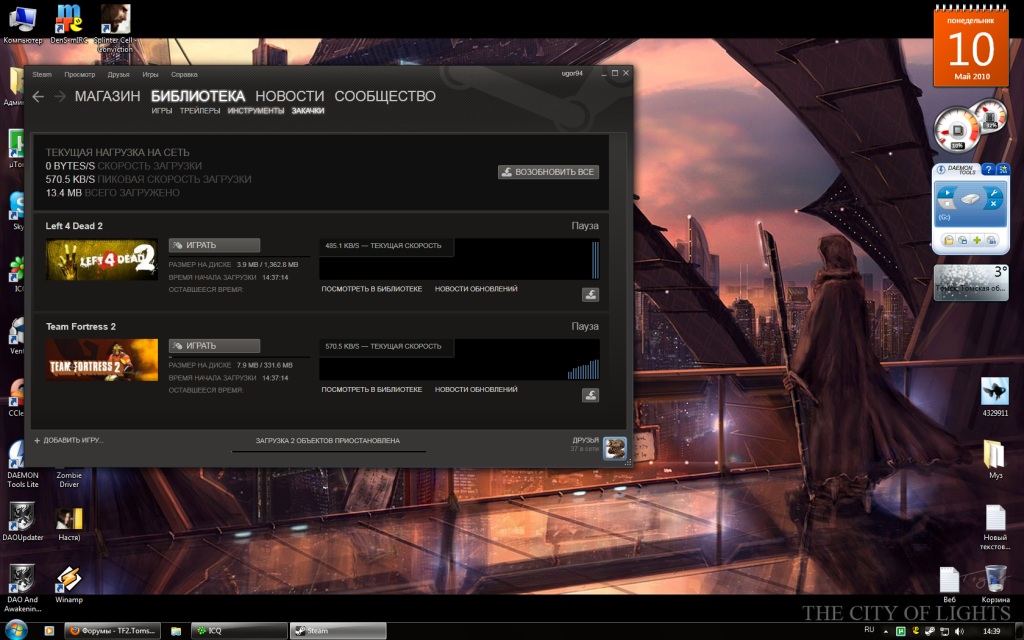Select the ИНСТРУМЕНТЫ library sub-tab
The height and width of the screenshot is (640, 1024).
[256, 111]
